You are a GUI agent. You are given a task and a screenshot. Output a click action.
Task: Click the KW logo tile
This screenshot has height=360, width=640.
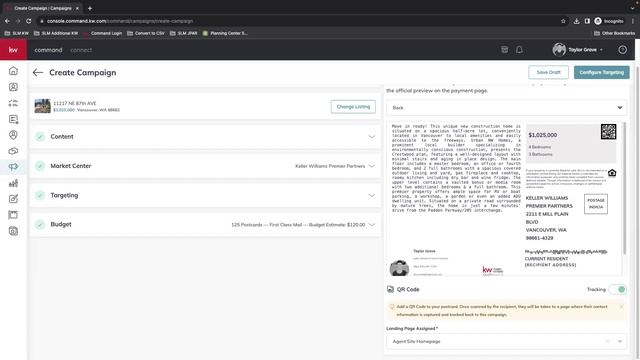(x=13, y=50)
